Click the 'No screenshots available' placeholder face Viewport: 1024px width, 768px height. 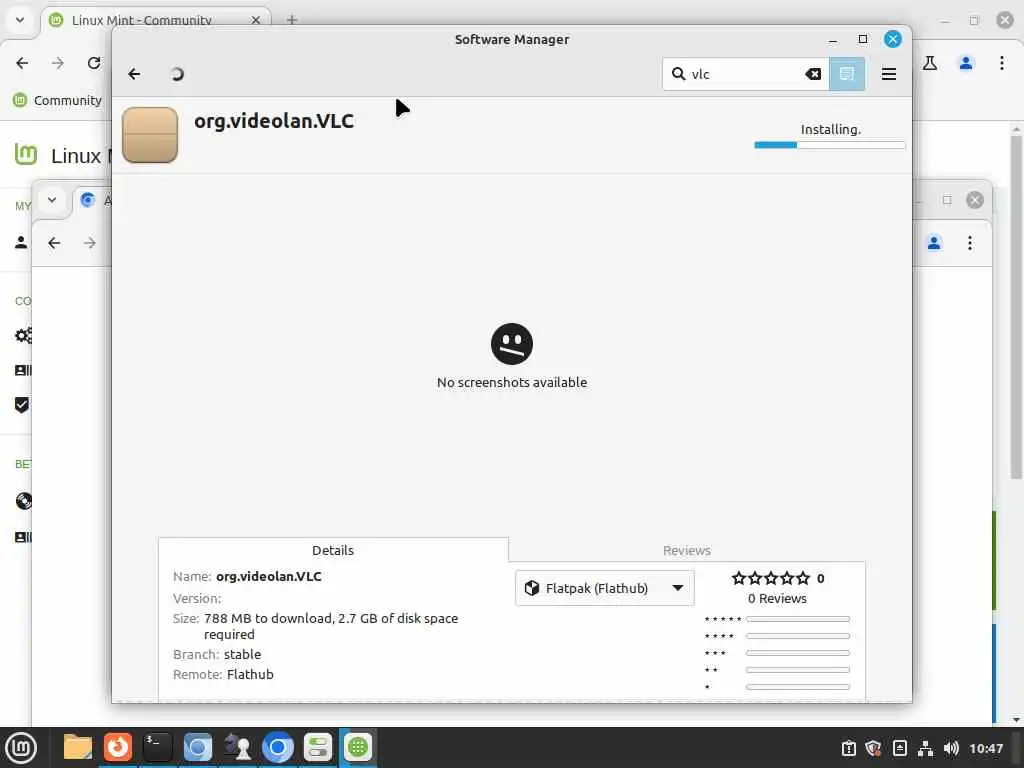pos(512,344)
